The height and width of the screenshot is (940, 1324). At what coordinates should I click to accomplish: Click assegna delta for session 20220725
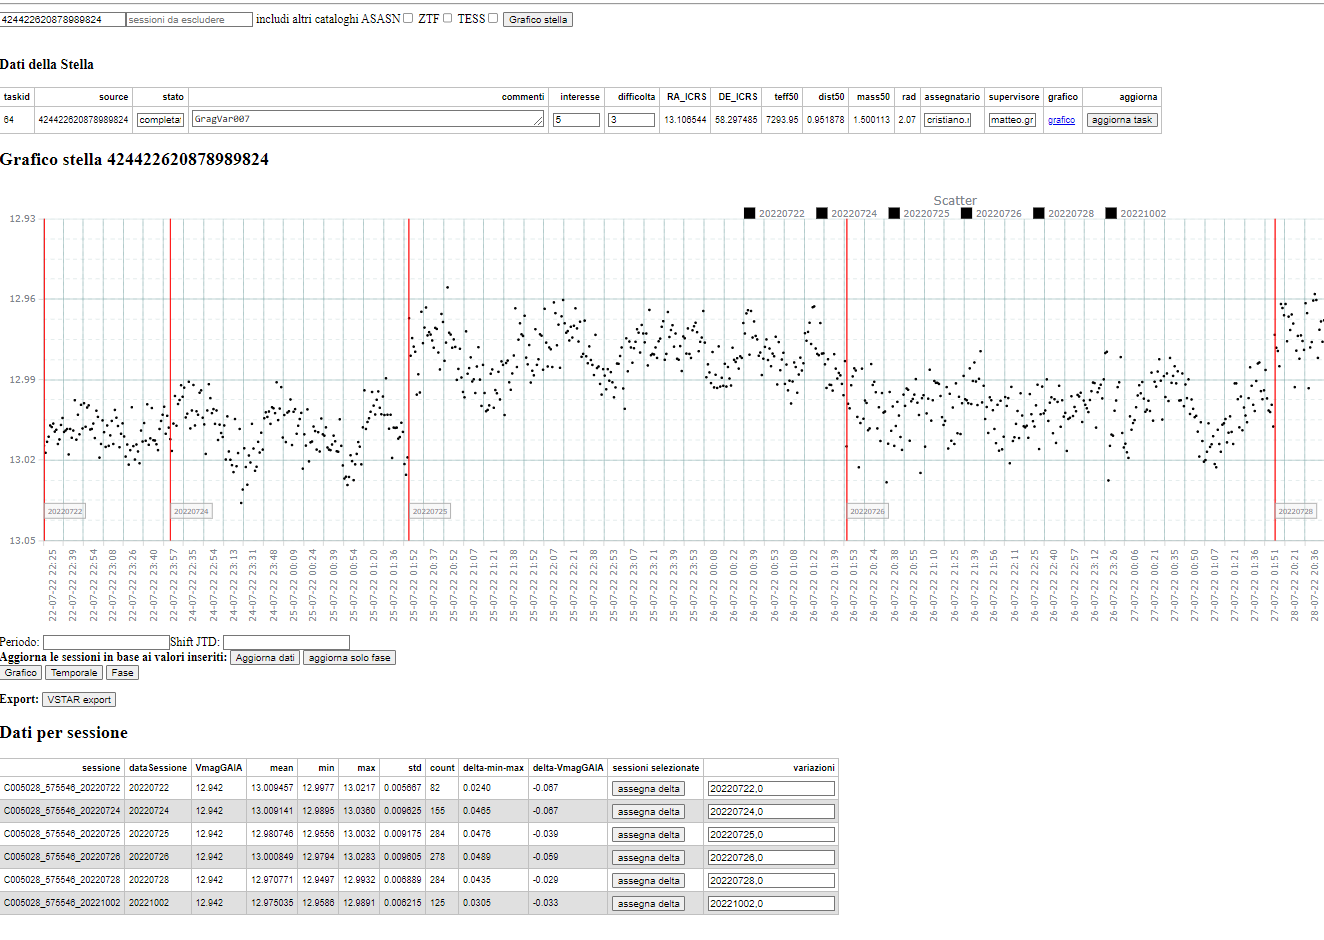pos(648,835)
